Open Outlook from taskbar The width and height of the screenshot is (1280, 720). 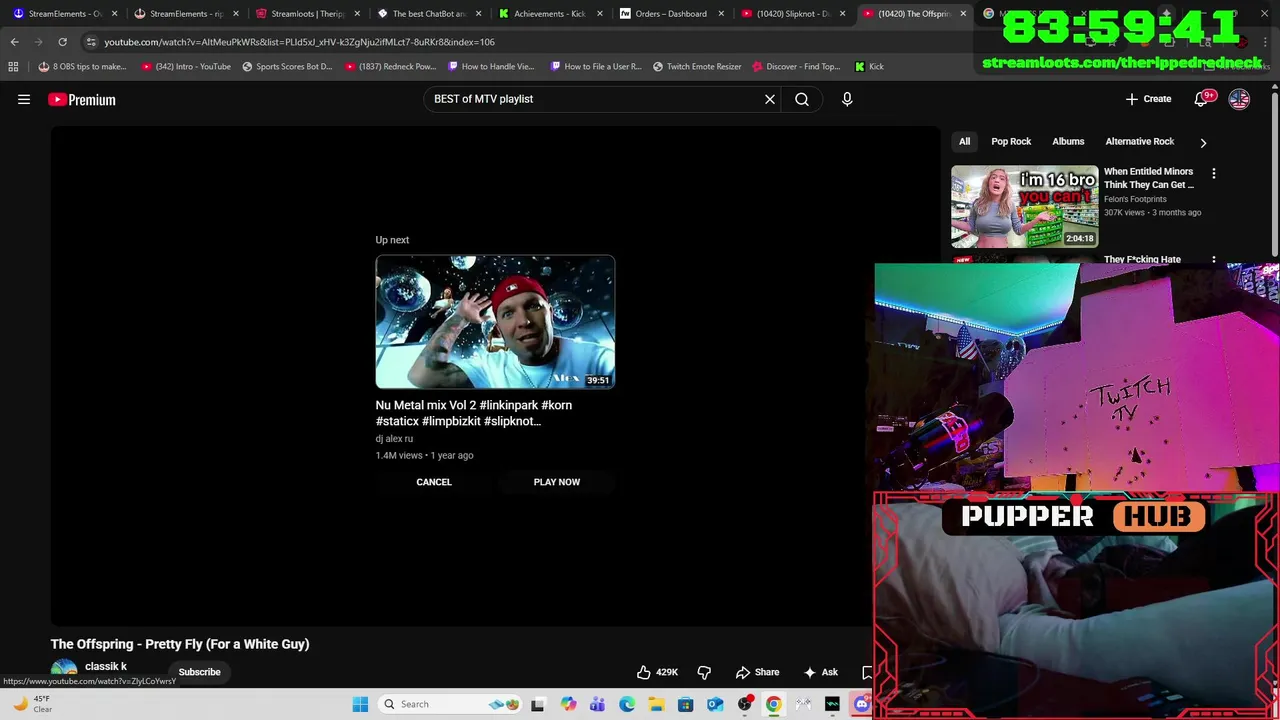click(x=715, y=704)
